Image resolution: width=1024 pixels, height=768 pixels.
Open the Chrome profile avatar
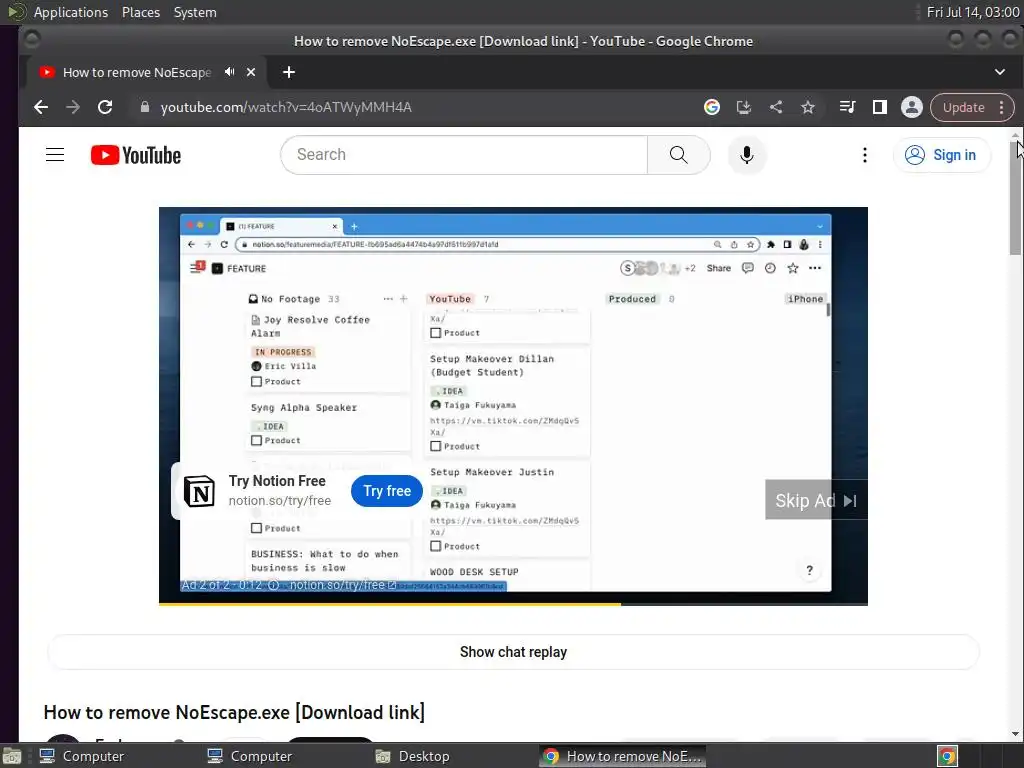click(912, 107)
